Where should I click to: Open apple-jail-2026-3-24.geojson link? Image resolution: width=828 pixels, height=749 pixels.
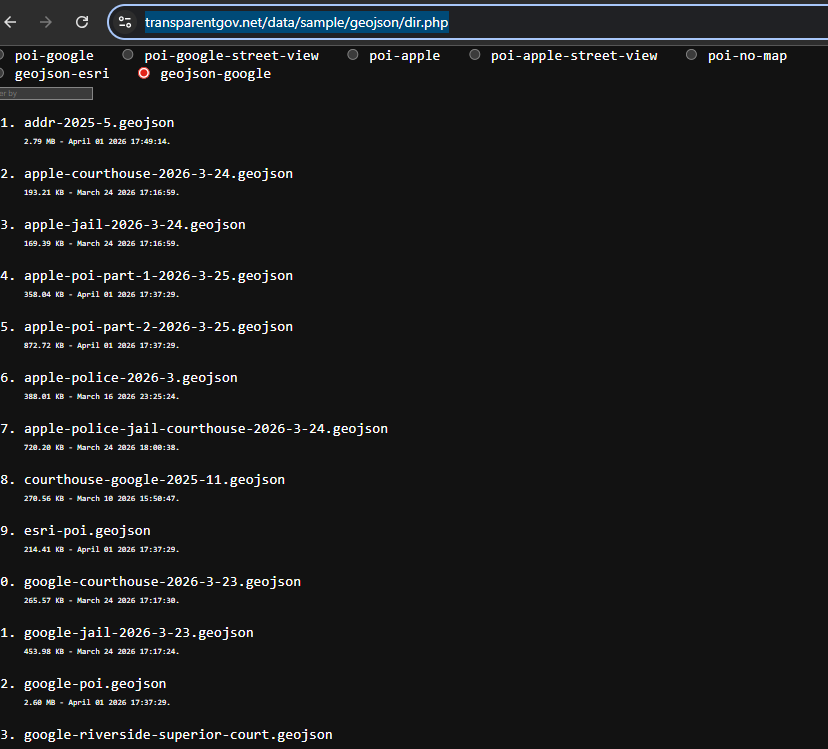[134, 225]
